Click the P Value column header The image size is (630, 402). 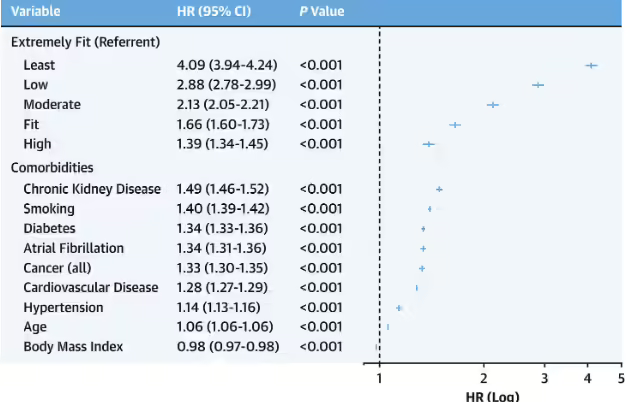pyautogui.click(x=322, y=12)
